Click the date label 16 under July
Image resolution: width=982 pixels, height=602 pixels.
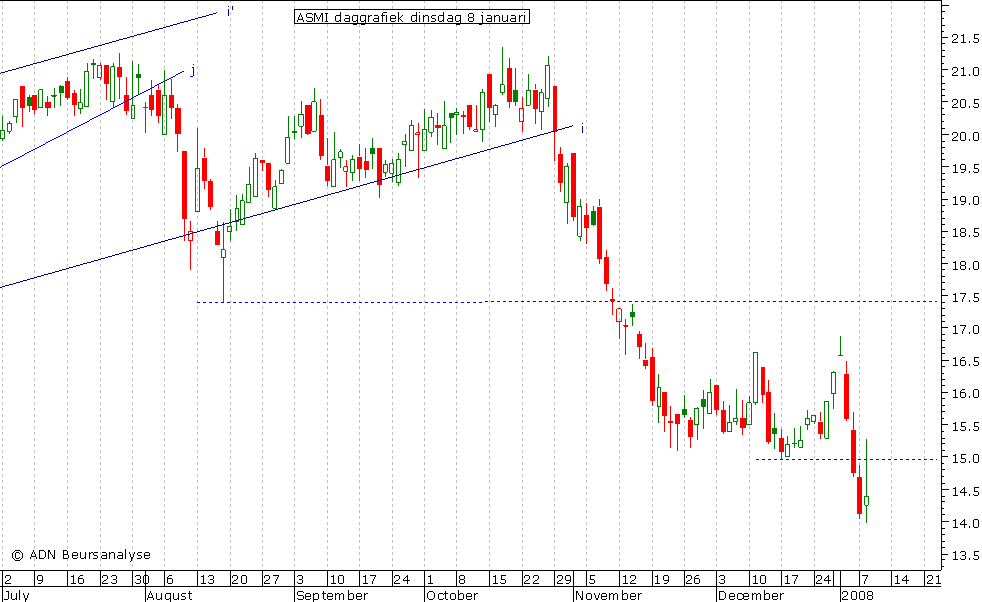76,579
